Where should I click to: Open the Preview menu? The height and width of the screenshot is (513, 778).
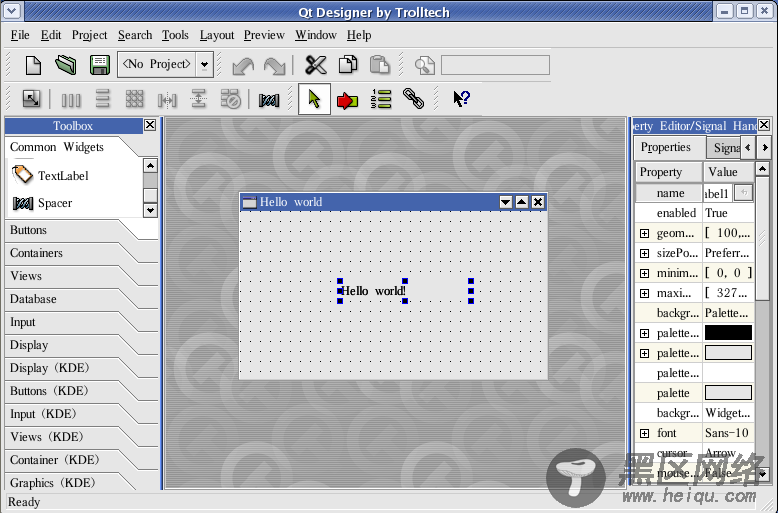264,35
